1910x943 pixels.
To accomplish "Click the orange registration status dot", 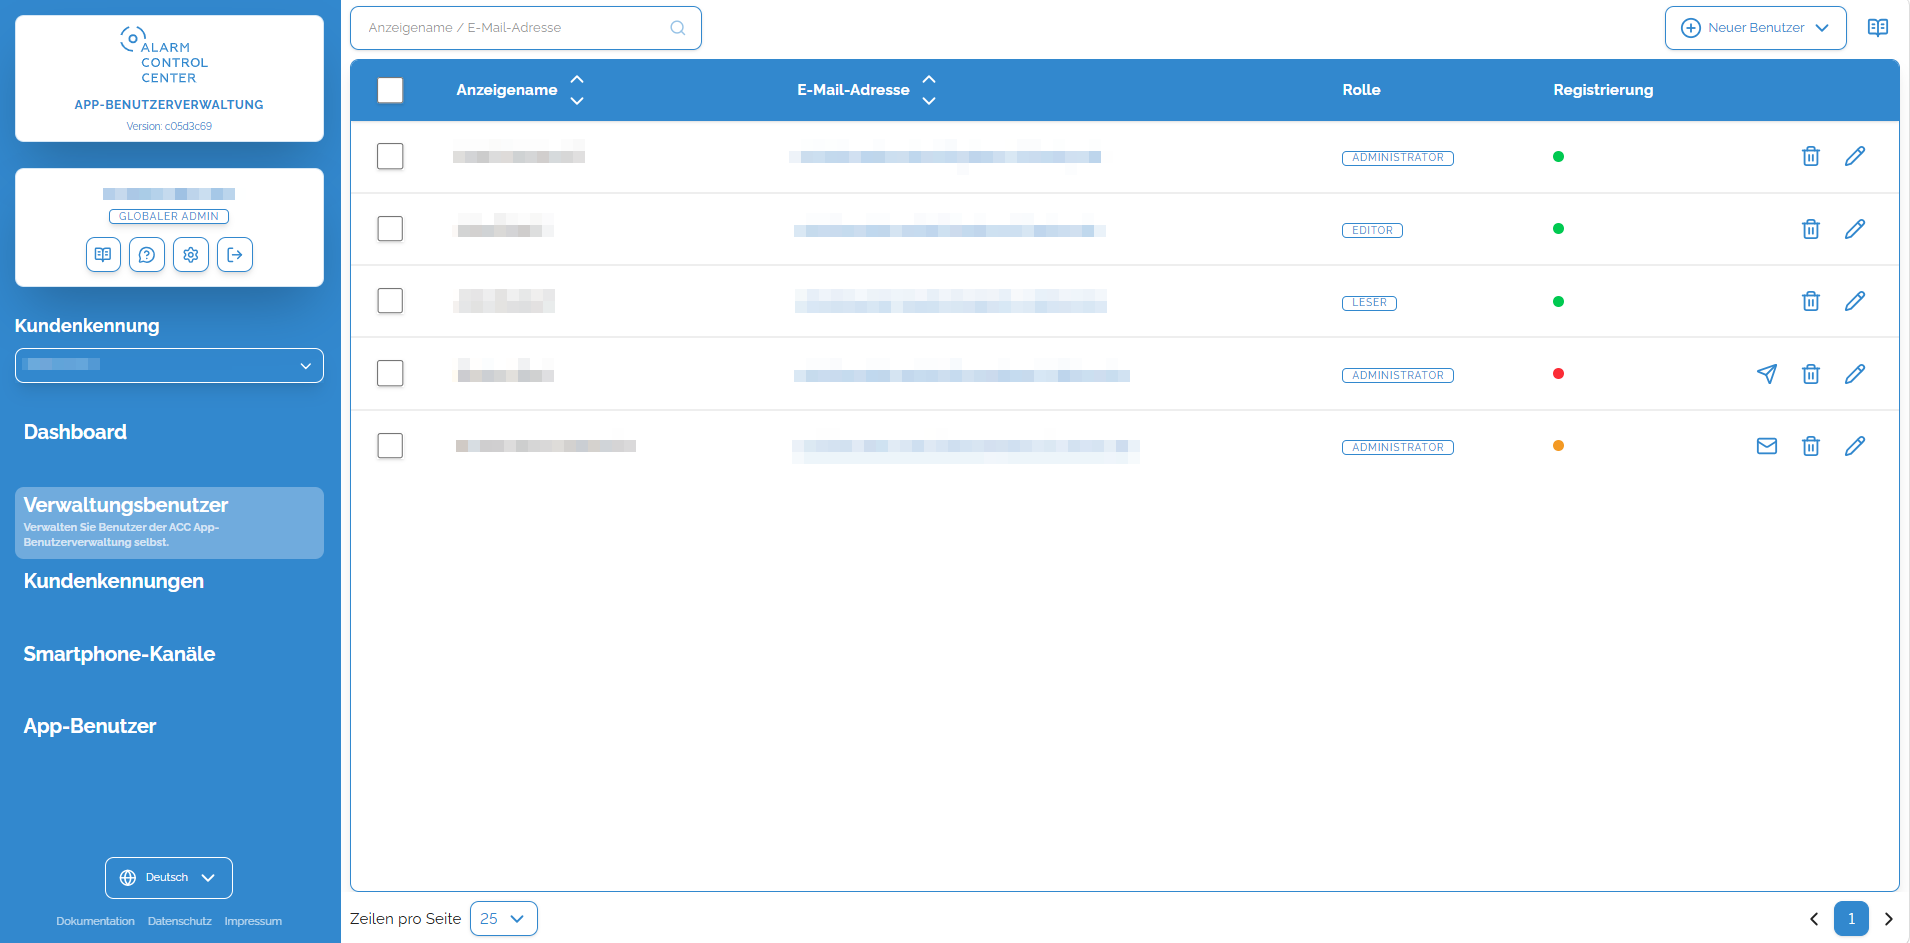I will pyautogui.click(x=1558, y=446).
